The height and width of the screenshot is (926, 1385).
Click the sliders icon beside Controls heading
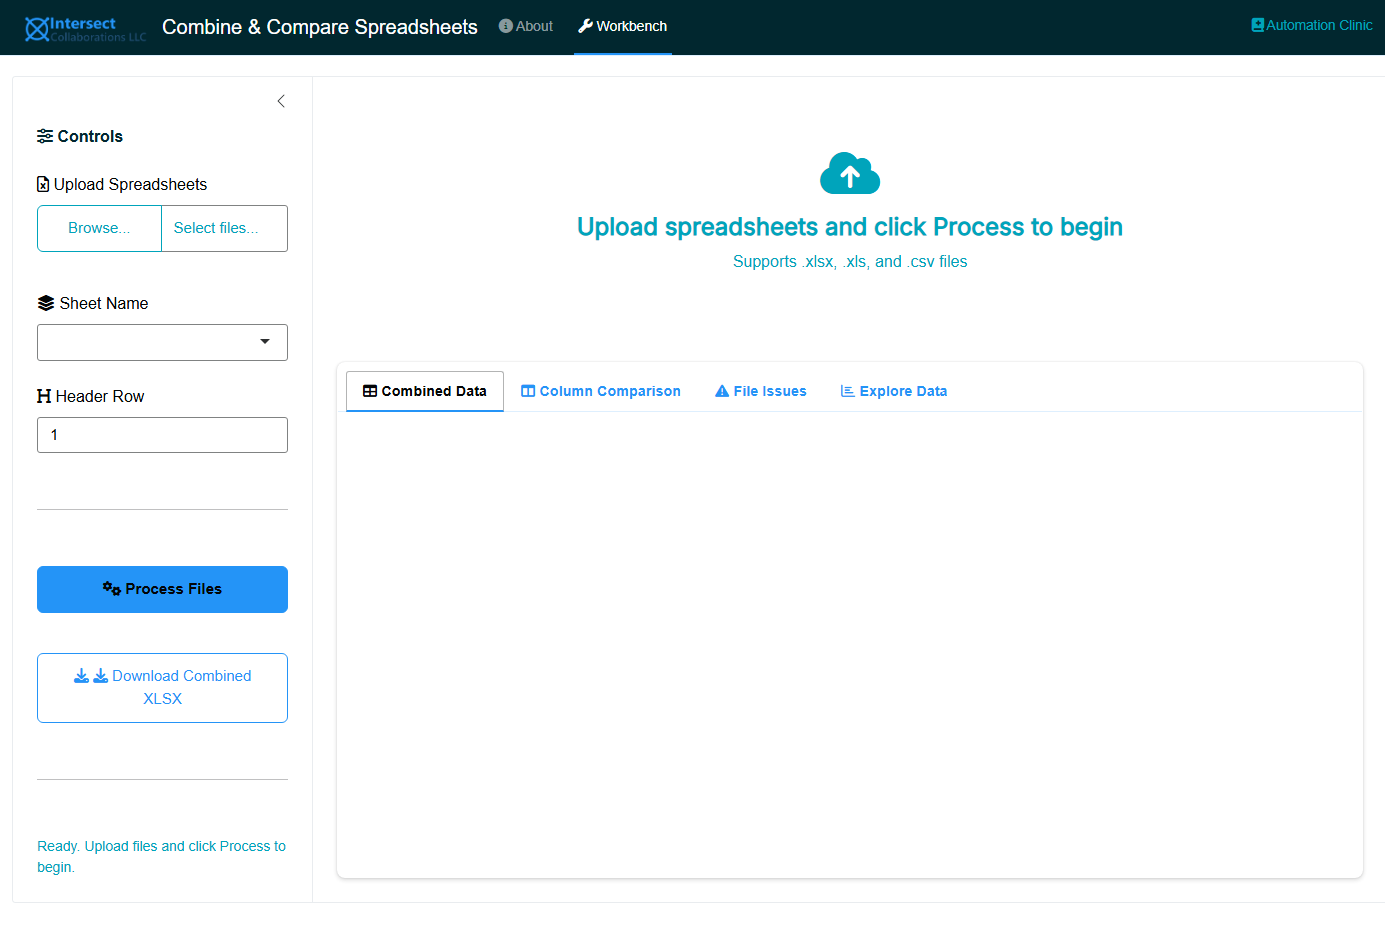pyautogui.click(x=44, y=136)
